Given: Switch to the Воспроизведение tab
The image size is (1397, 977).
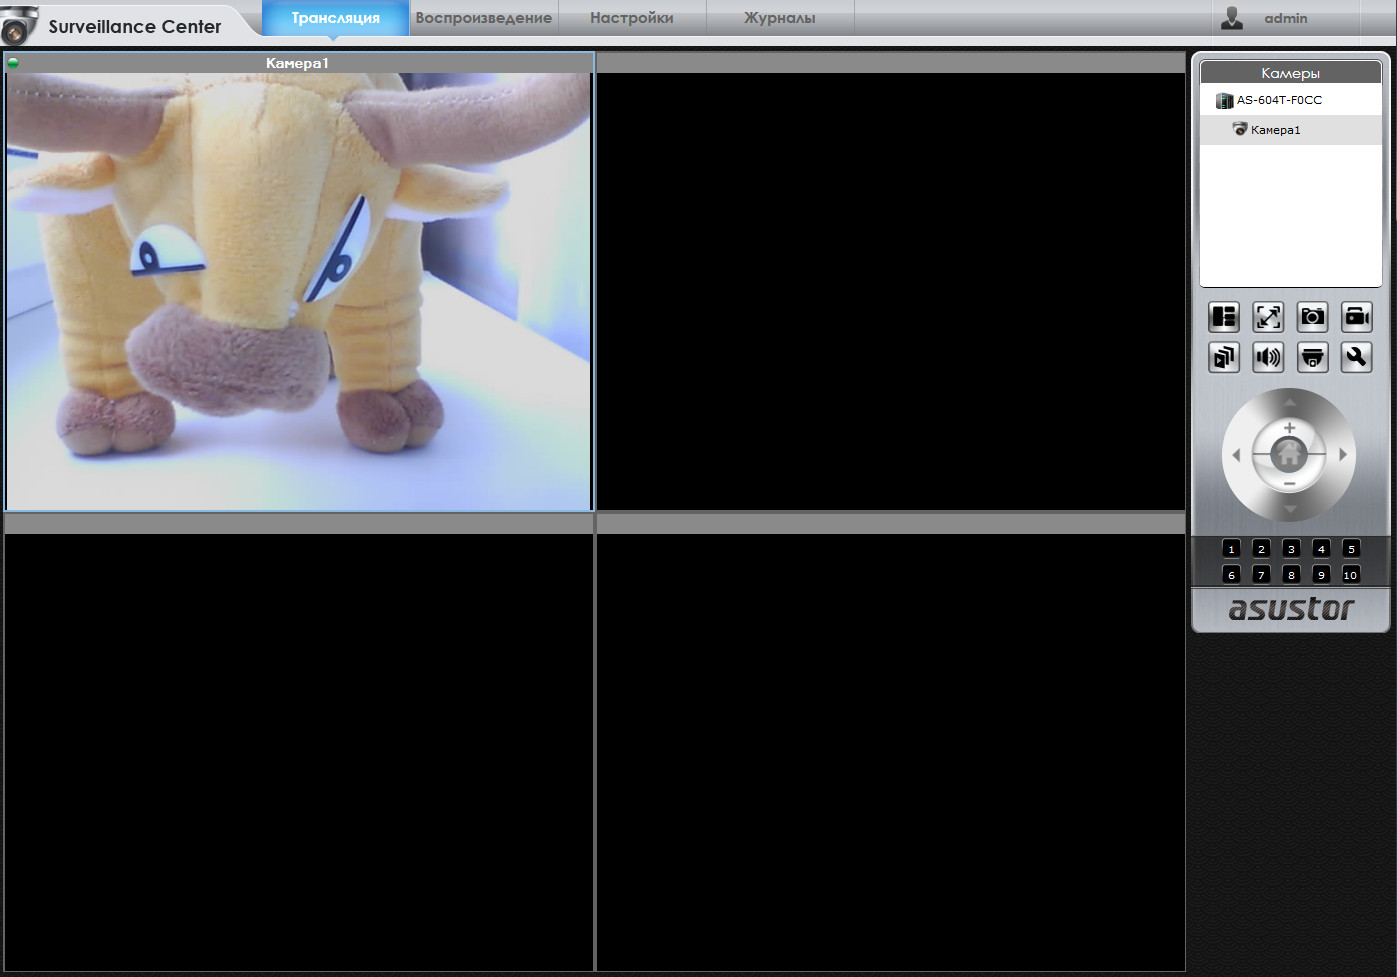Looking at the screenshot, I should (483, 18).
